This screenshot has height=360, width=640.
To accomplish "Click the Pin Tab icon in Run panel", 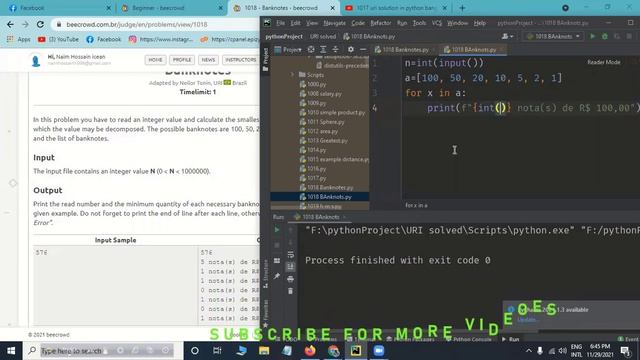I will coord(277,276).
